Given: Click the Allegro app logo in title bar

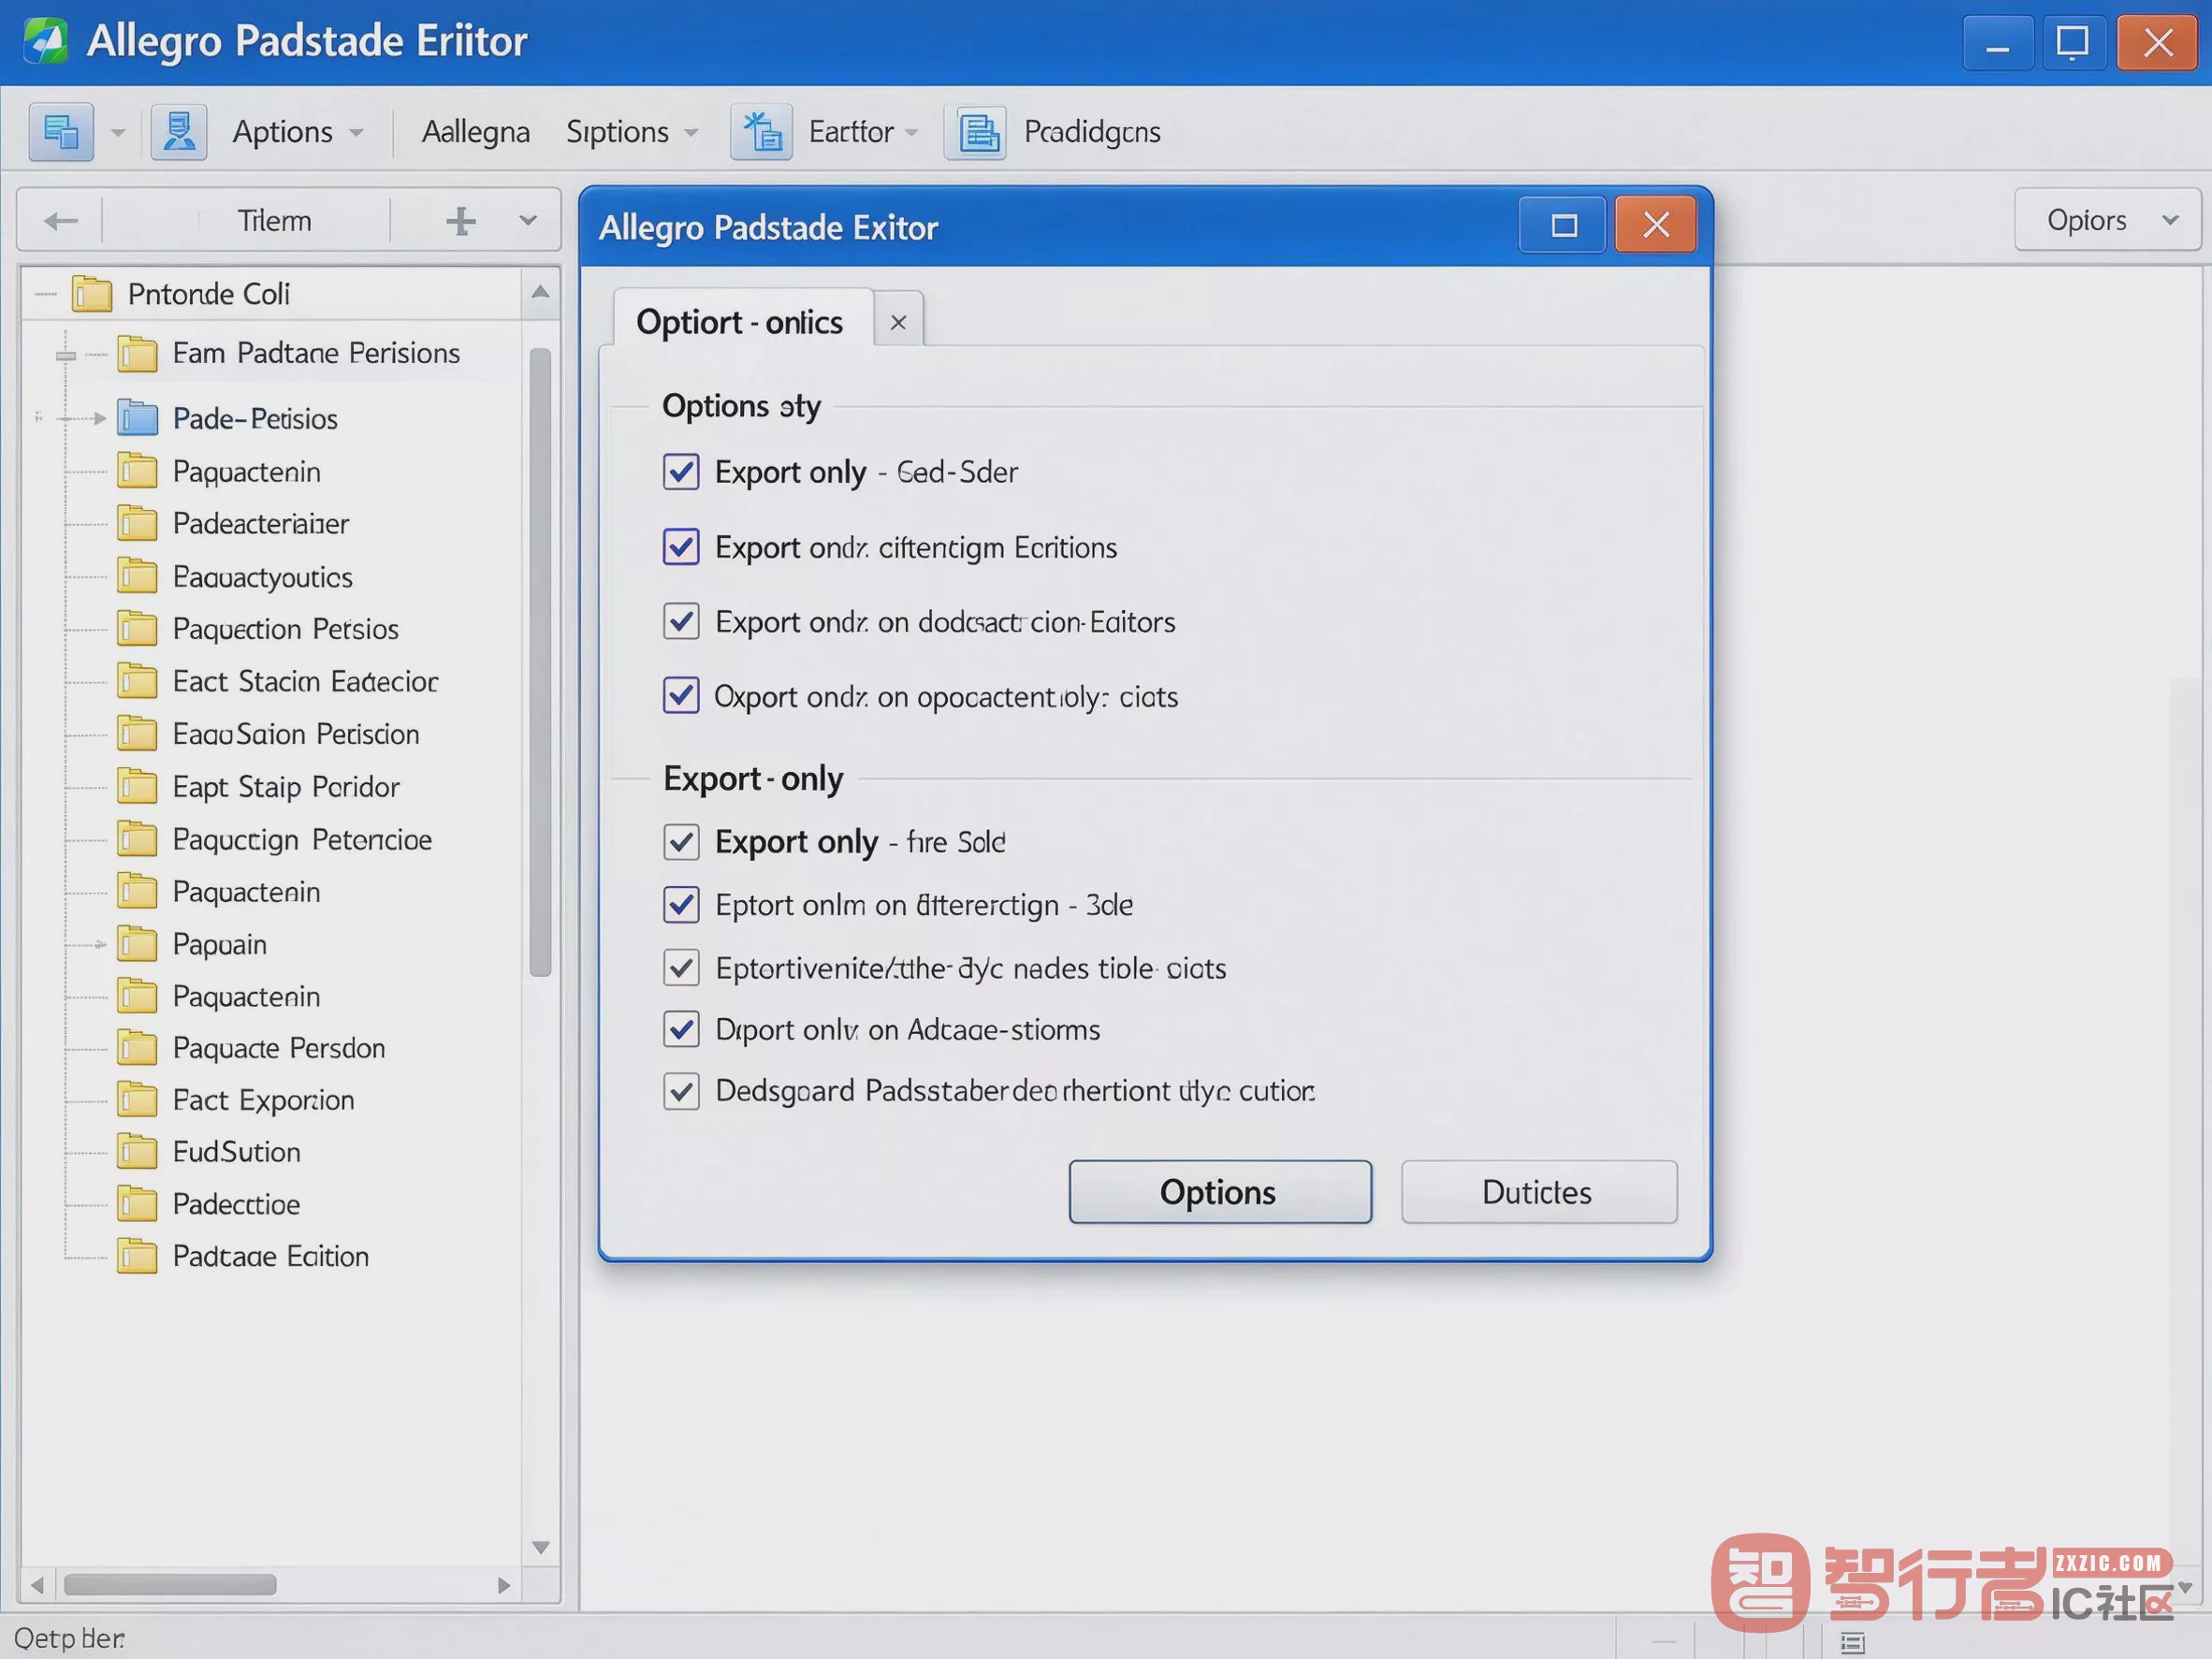Looking at the screenshot, I should 45,41.
